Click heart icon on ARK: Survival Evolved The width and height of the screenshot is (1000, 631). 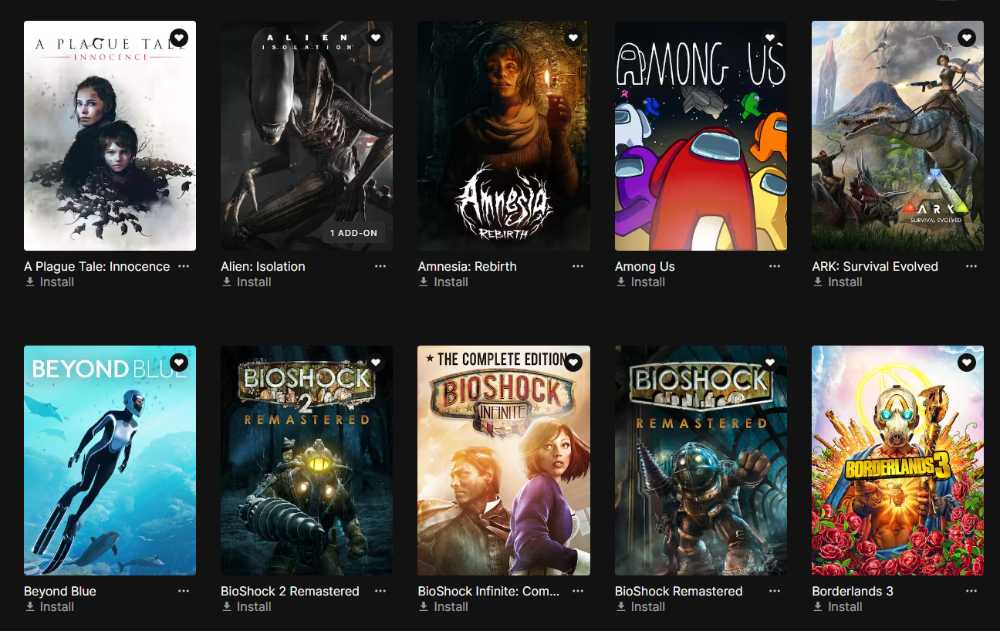(x=967, y=38)
